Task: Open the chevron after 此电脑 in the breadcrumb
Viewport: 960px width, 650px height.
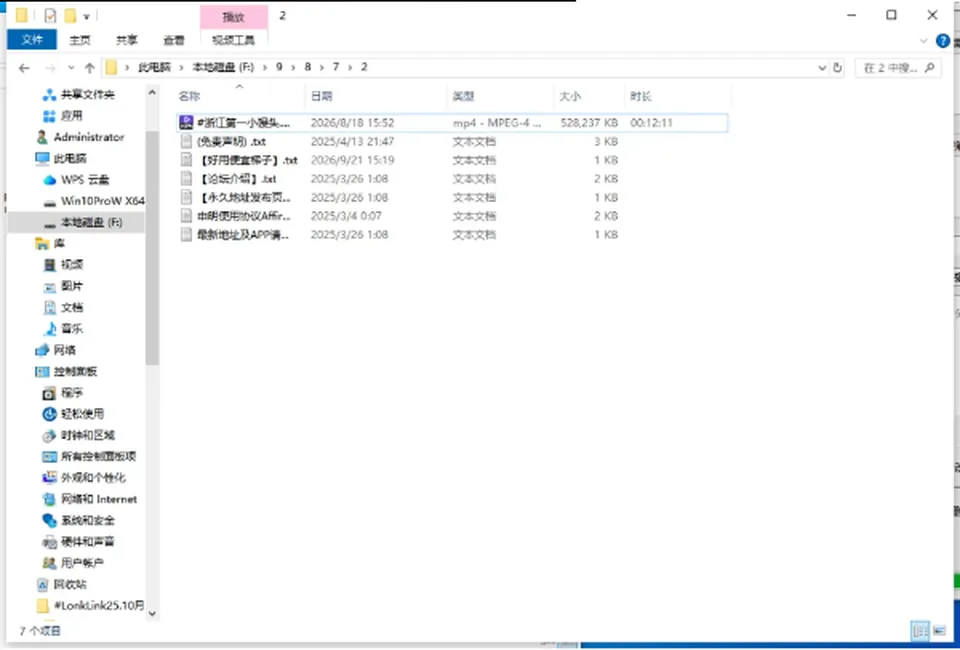Action: tap(182, 67)
